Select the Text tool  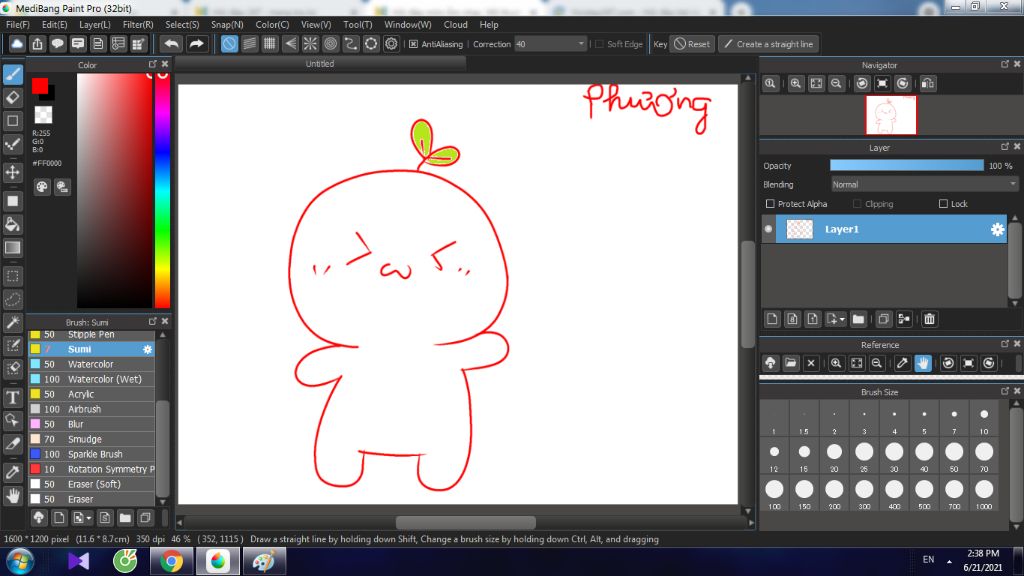click(x=13, y=397)
